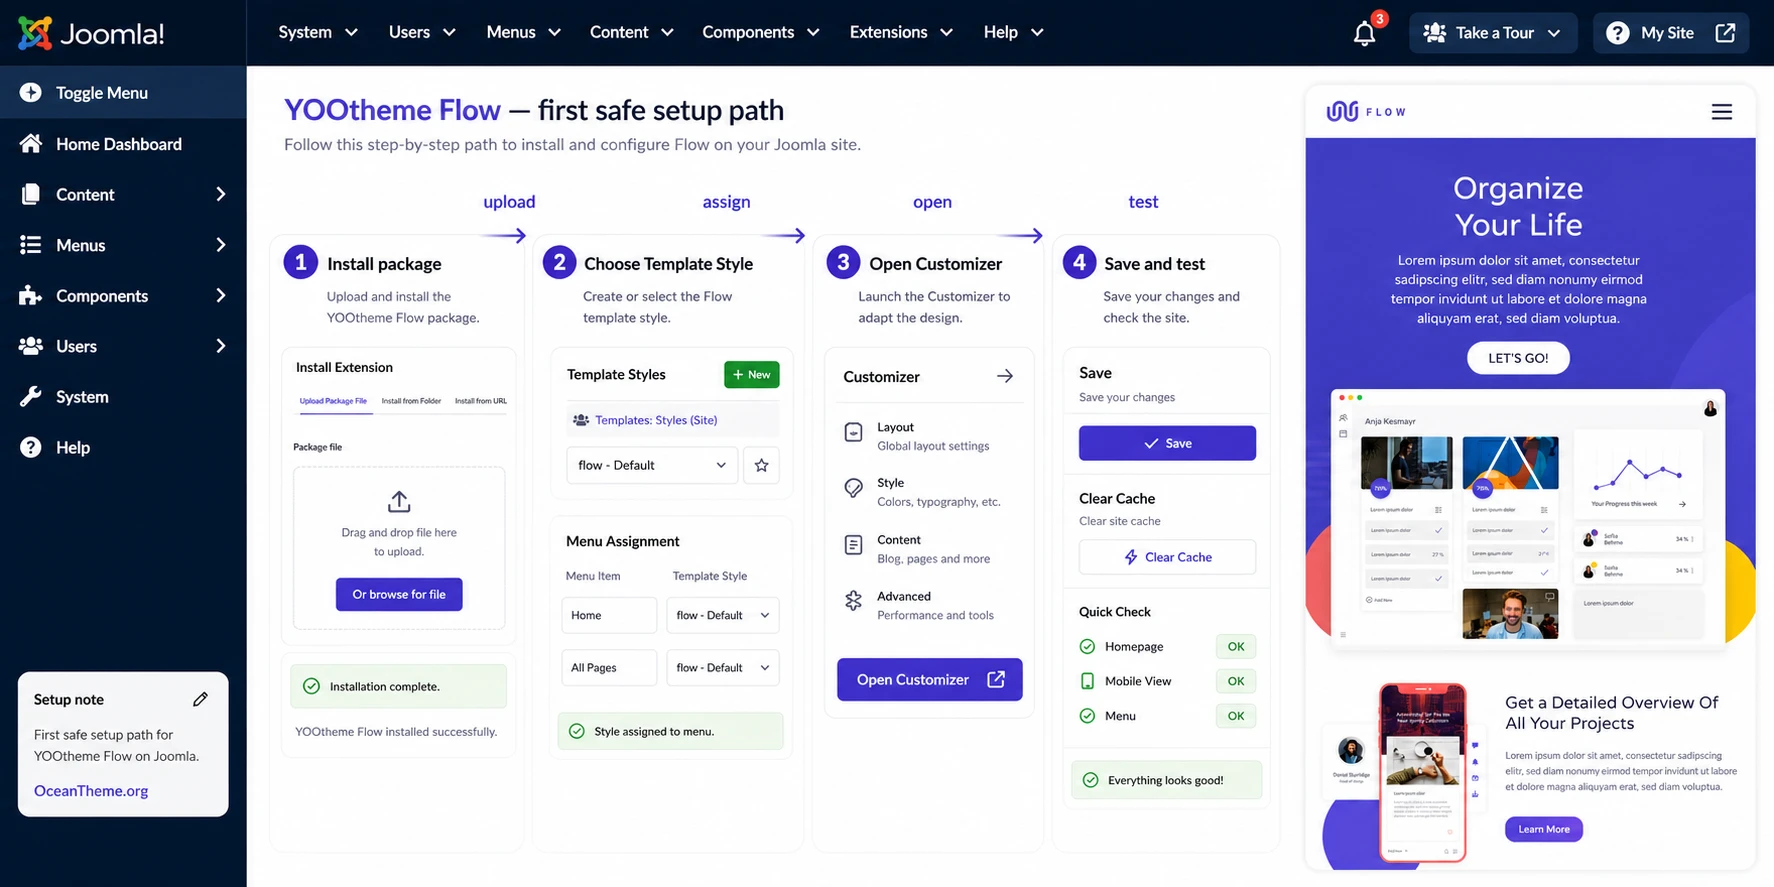Open the Components top menu
The width and height of the screenshot is (1774, 887).
tap(760, 32)
